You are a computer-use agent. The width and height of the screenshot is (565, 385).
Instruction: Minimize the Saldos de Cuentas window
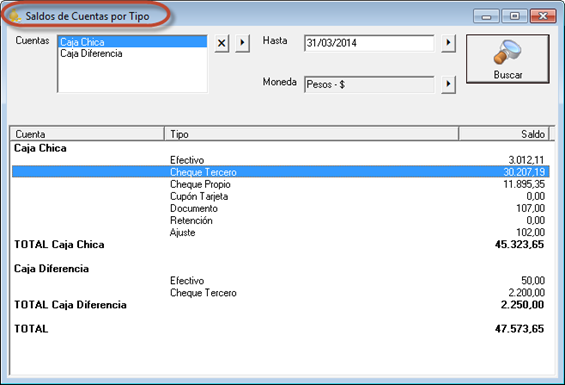486,16
